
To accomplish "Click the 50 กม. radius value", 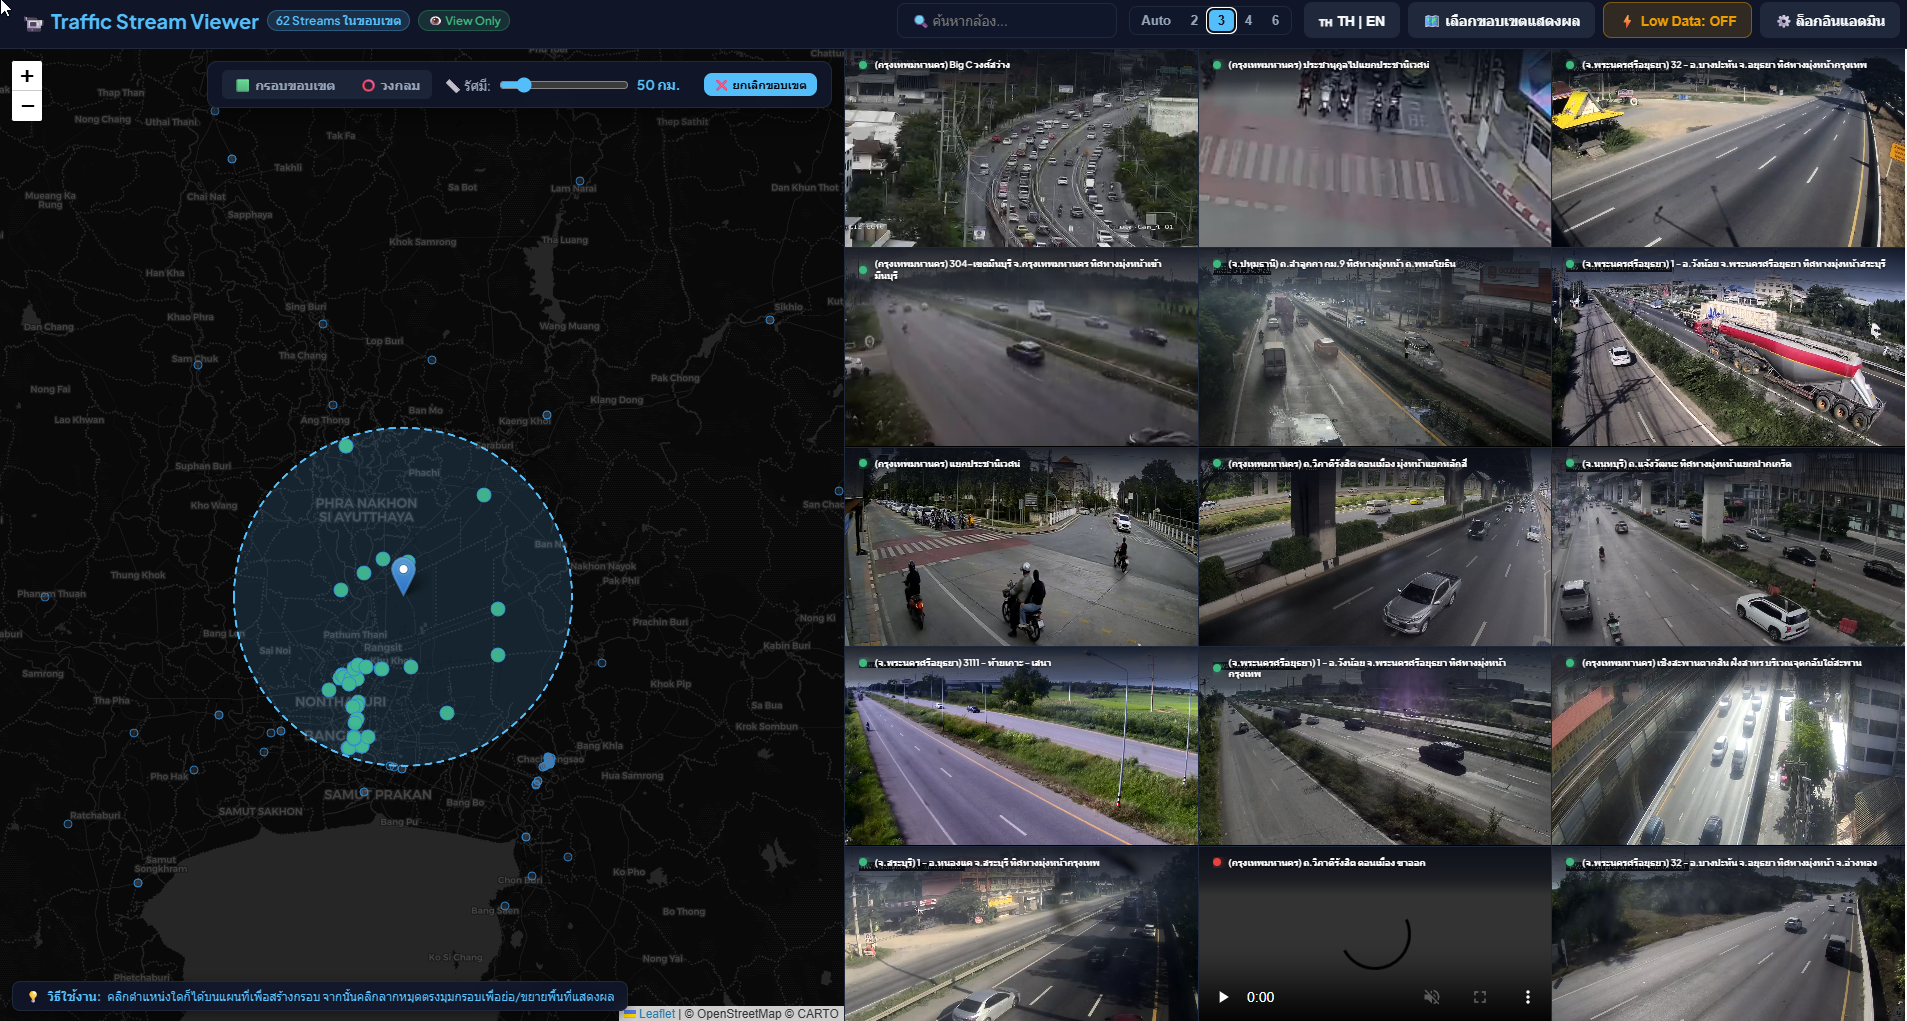I will coord(658,85).
